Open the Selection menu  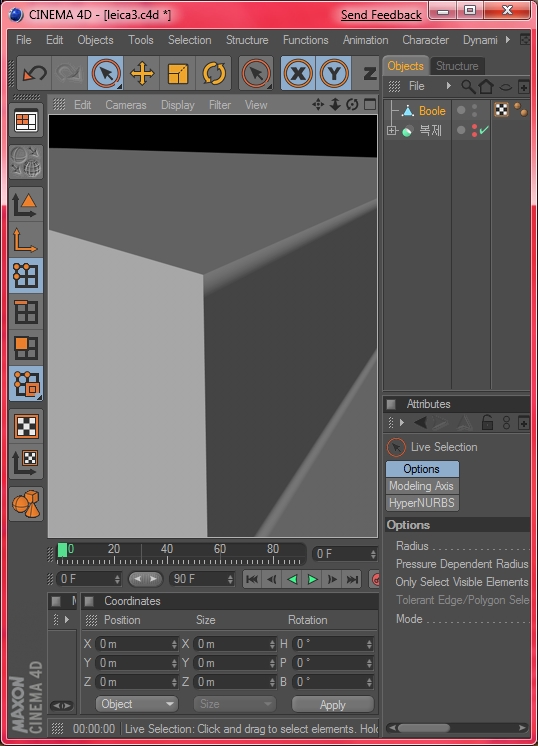point(189,40)
